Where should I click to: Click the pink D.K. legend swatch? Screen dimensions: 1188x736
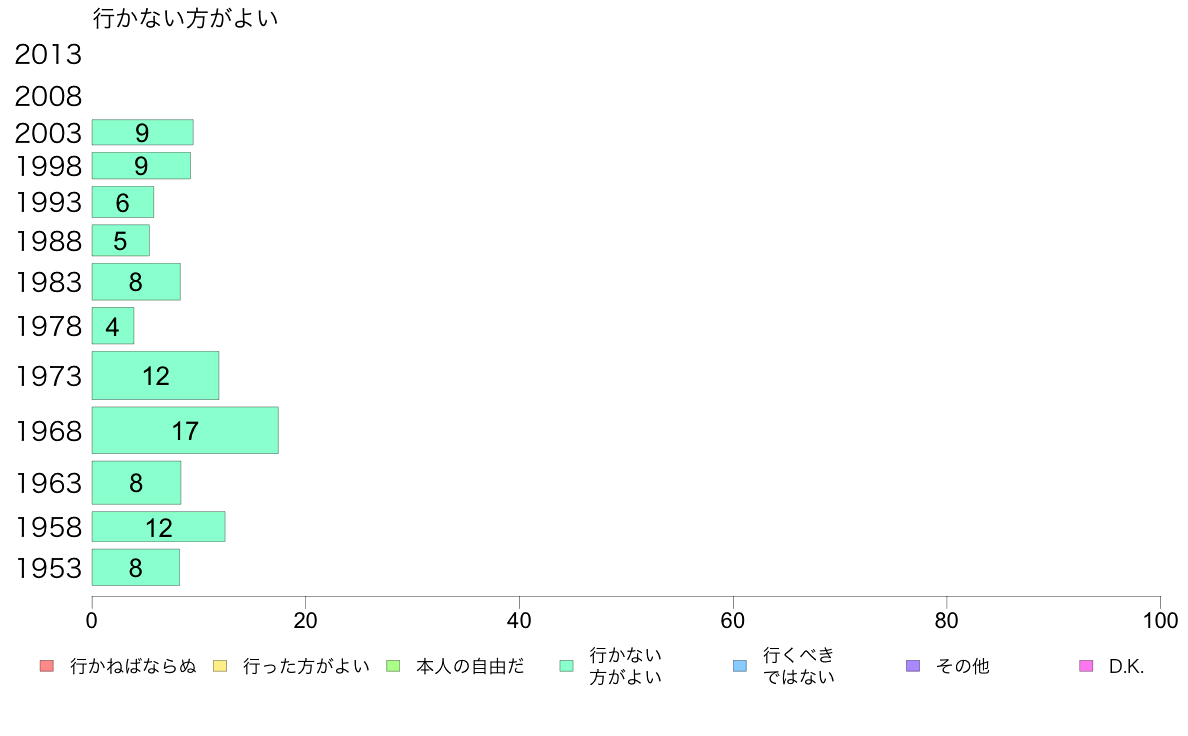(1086, 666)
